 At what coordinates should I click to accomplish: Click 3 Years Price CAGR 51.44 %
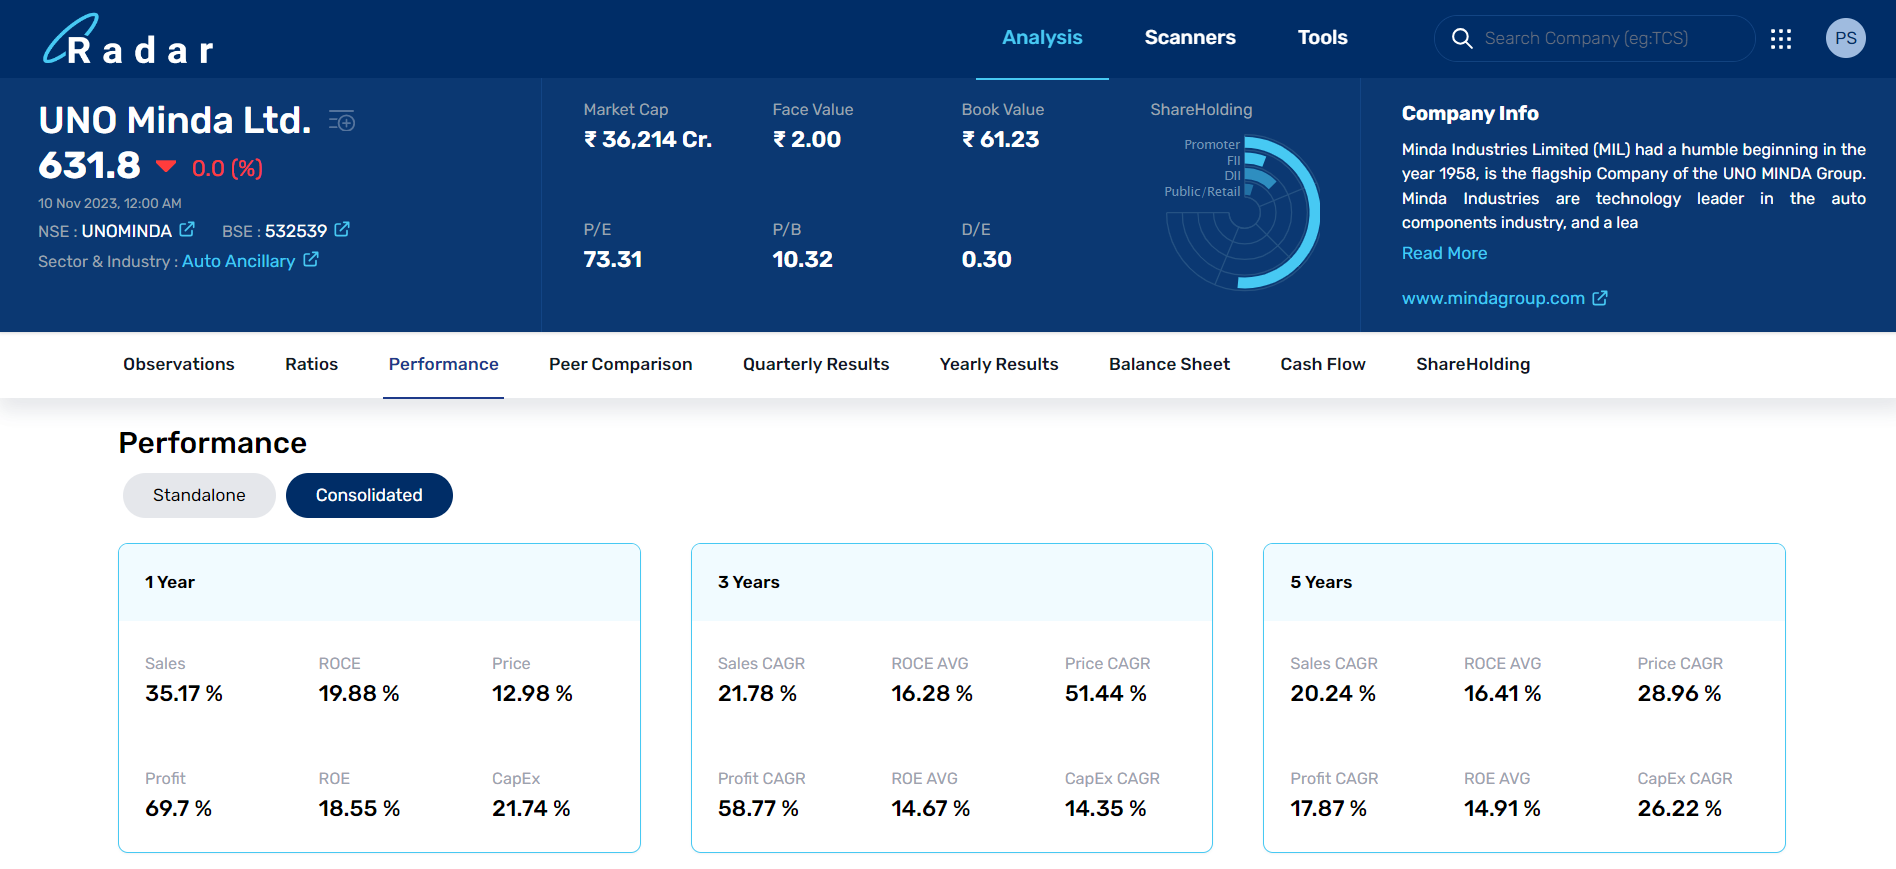coord(1105,693)
